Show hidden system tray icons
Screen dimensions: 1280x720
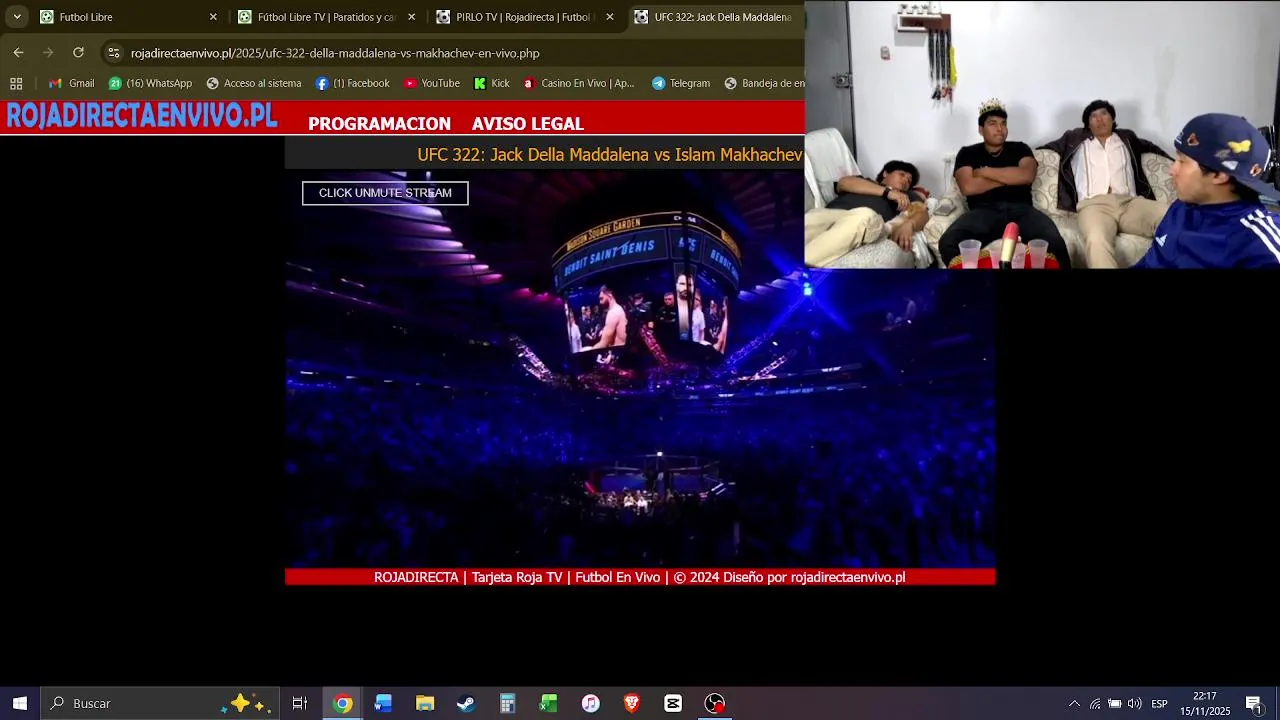click(1074, 703)
